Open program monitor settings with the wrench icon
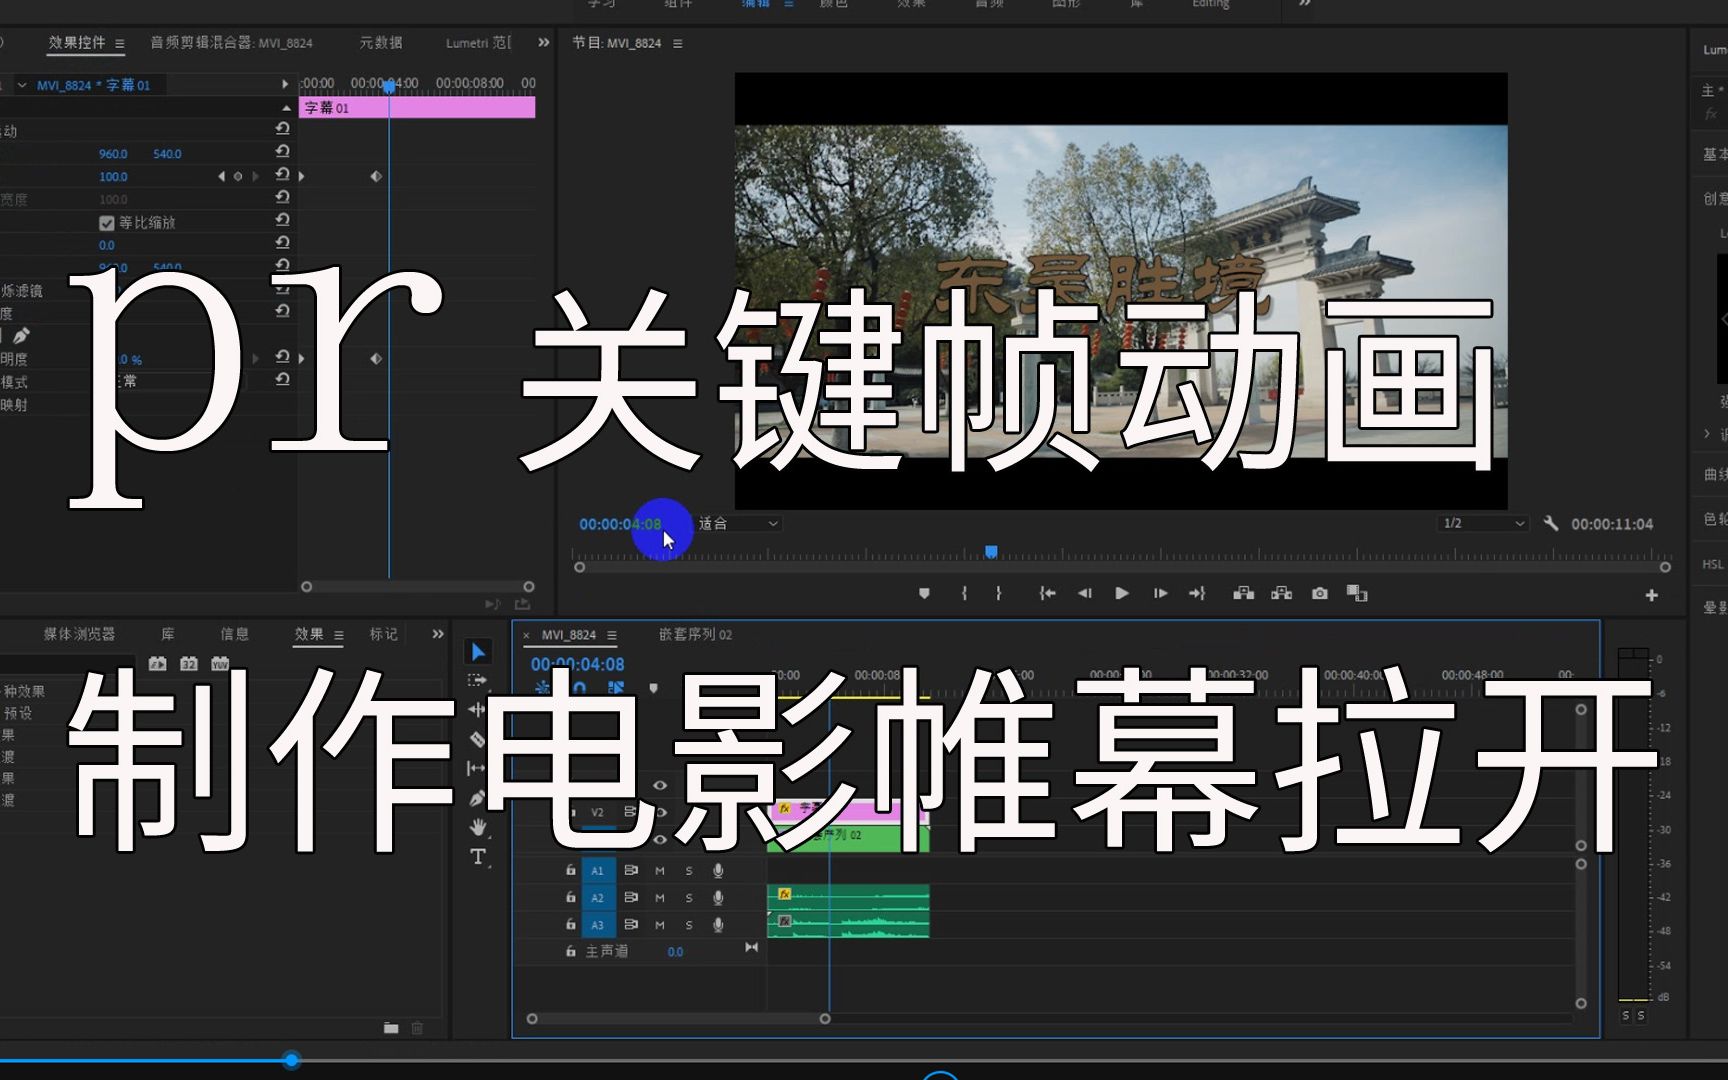The image size is (1728, 1080). tap(1551, 523)
